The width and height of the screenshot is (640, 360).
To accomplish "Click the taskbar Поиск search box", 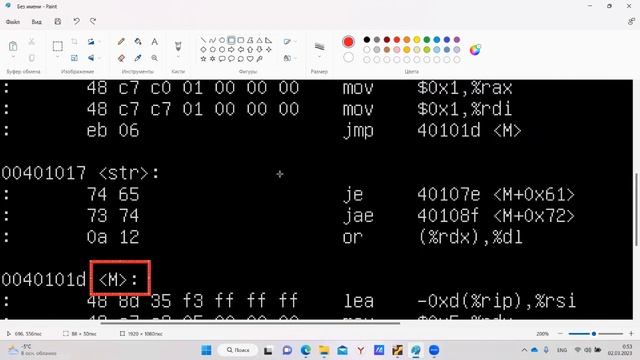I will (x=238, y=350).
